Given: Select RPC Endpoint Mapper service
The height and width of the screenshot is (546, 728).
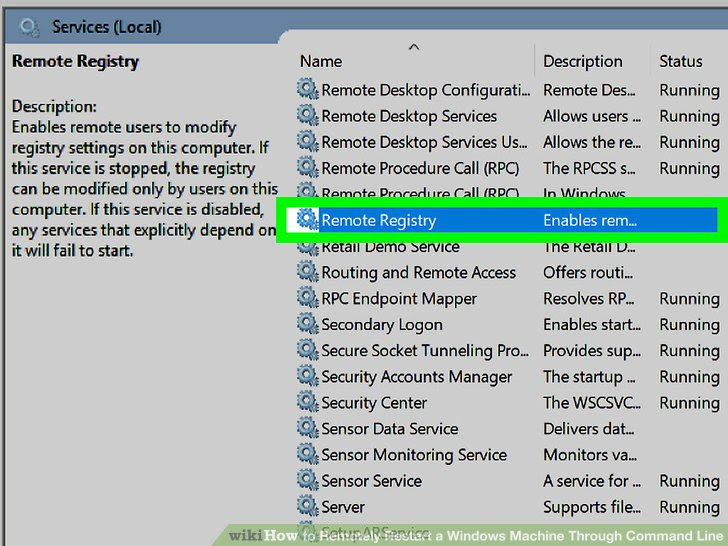Looking at the screenshot, I should pos(399,299).
